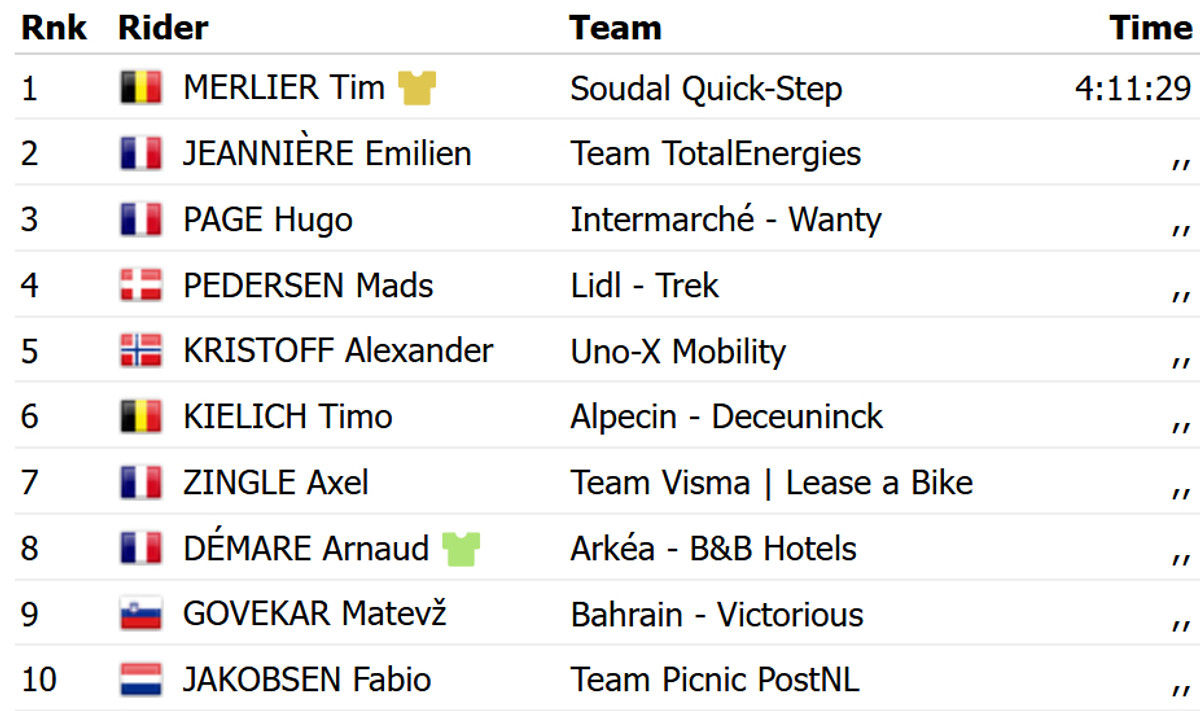Click the Belgian flag next to KIELICH Timo
This screenshot has width=1200, height=711.
tap(141, 417)
